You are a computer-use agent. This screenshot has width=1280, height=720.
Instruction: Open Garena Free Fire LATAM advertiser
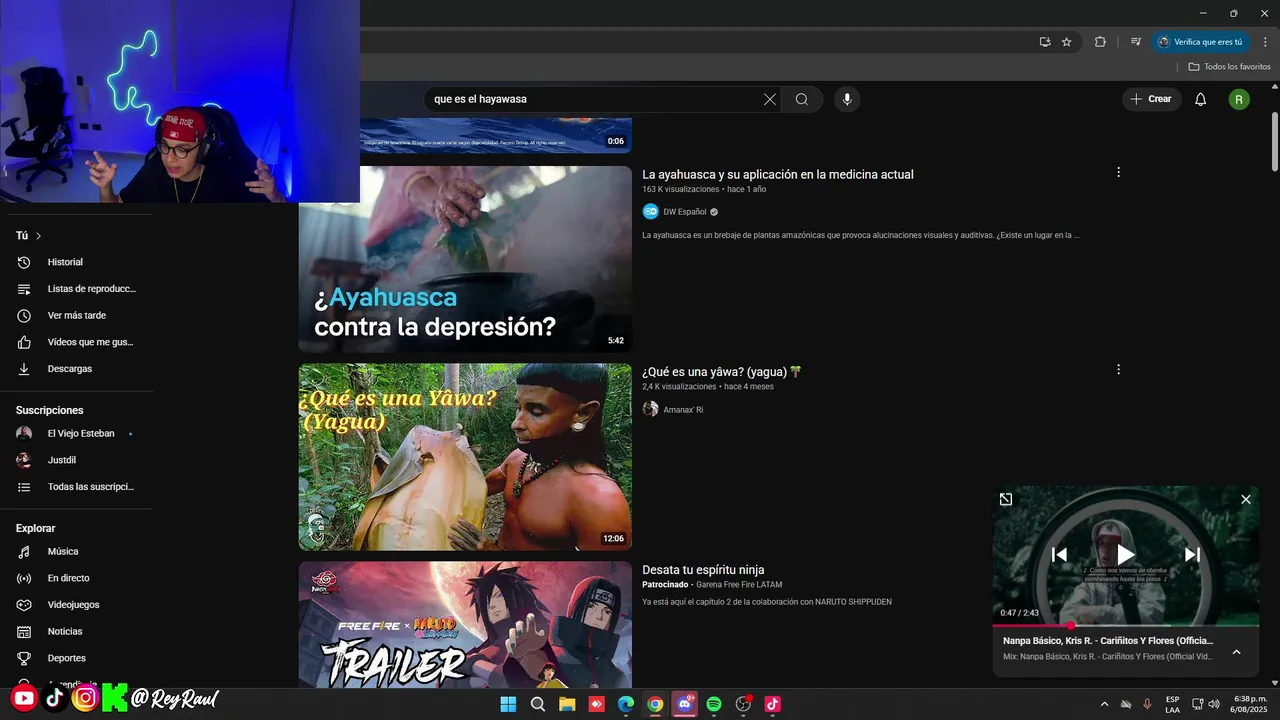pos(739,585)
